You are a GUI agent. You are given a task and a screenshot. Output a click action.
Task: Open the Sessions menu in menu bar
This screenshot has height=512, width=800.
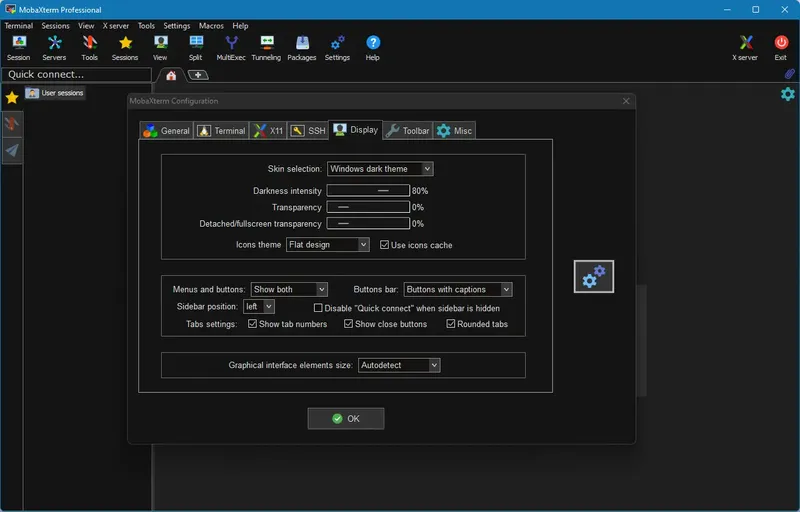pyautogui.click(x=56, y=25)
